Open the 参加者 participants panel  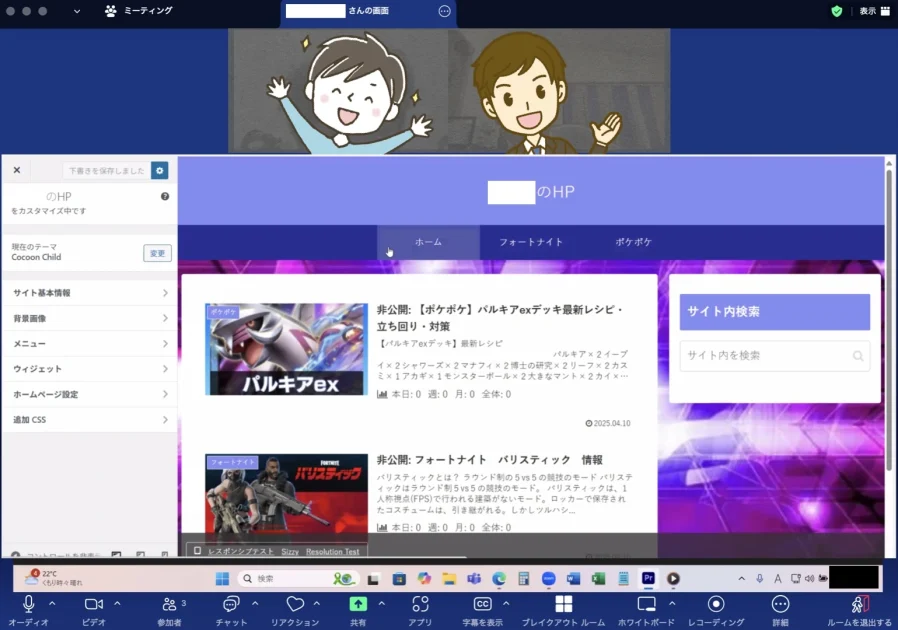pos(170,611)
